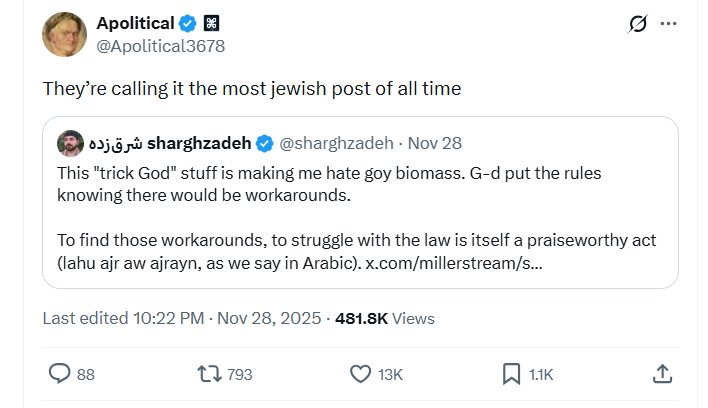Click sharghzadeh's verified badge
This screenshot has height=408, width=708.
point(264,142)
